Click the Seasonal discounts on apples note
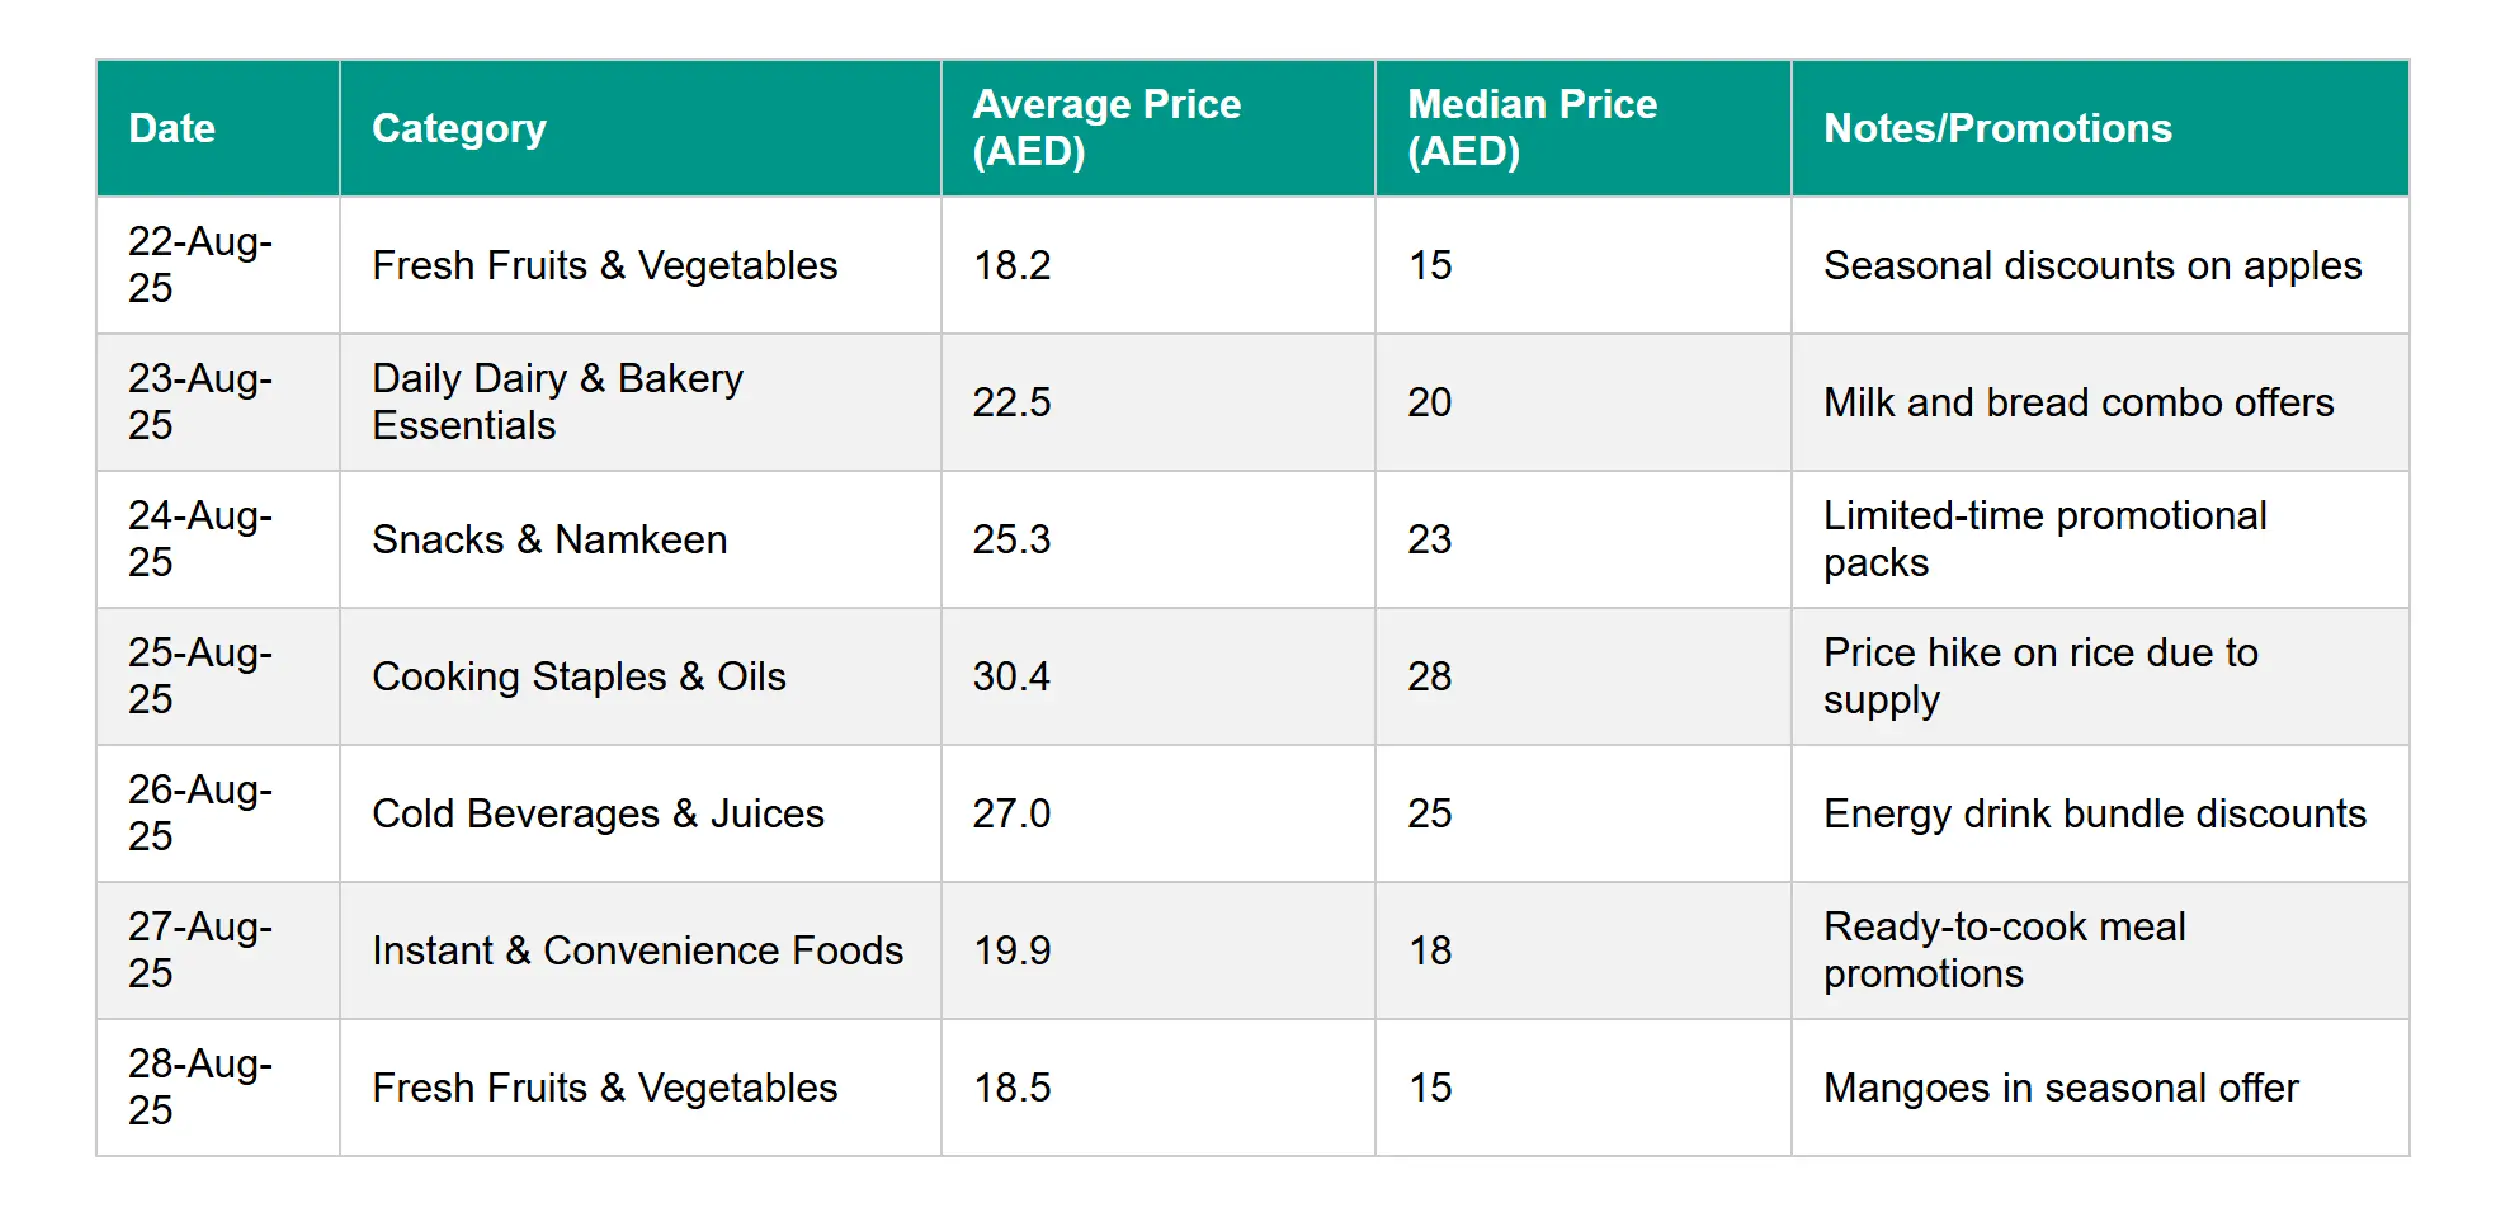 click(2092, 265)
